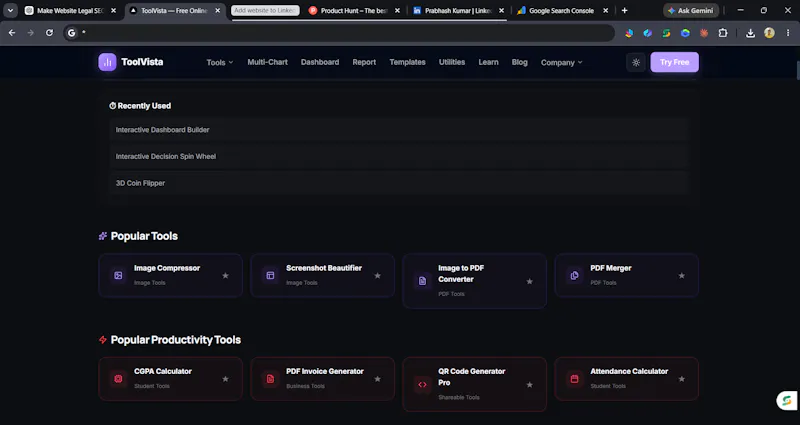Viewport: 800px width, 425px height.
Task: Star the CGPA Calculator card
Action: [x=226, y=379]
